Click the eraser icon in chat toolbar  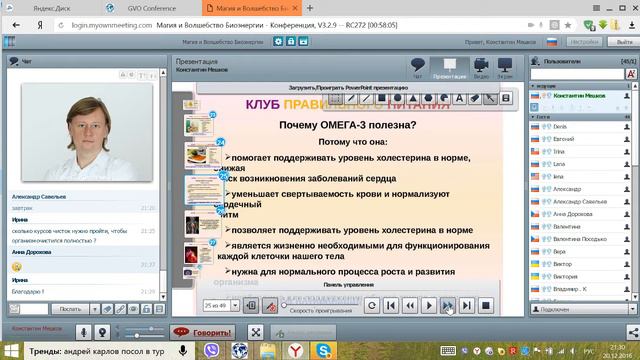(107, 309)
